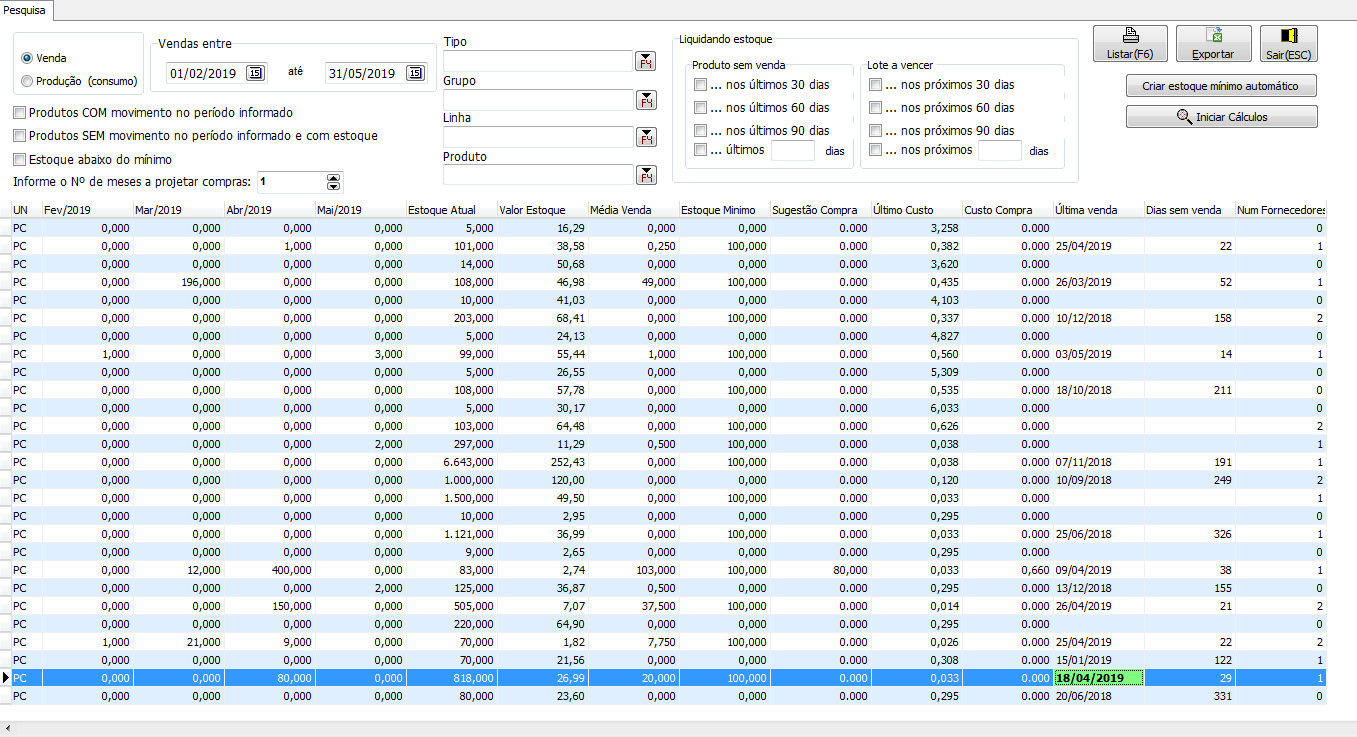This screenshot has height=737, width=1357.
Task: Click the 20/06/2018 Última venda cell
Action: pyautogui.click(x=1098, y=696)
